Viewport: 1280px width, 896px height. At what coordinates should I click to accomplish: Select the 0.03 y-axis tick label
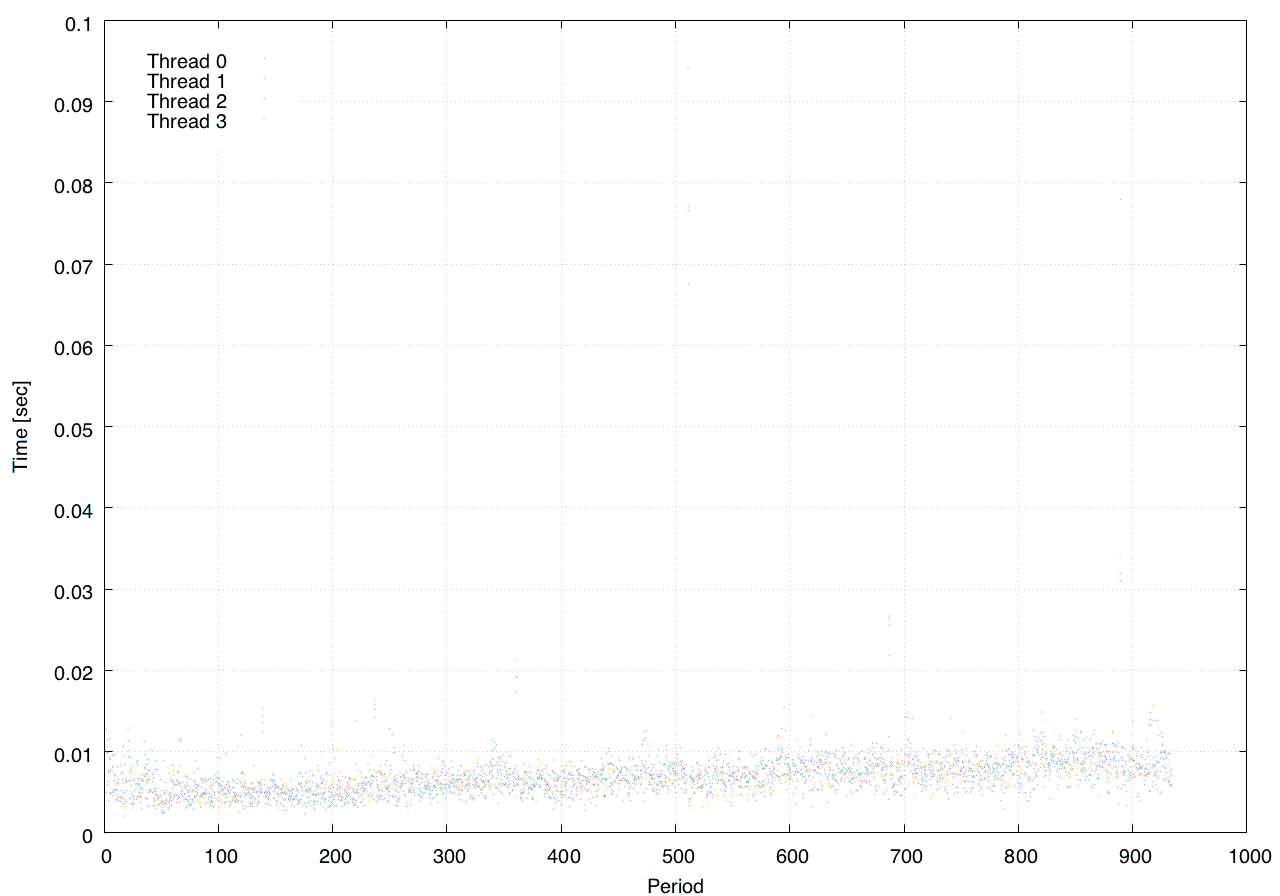[x=74, y=590]
